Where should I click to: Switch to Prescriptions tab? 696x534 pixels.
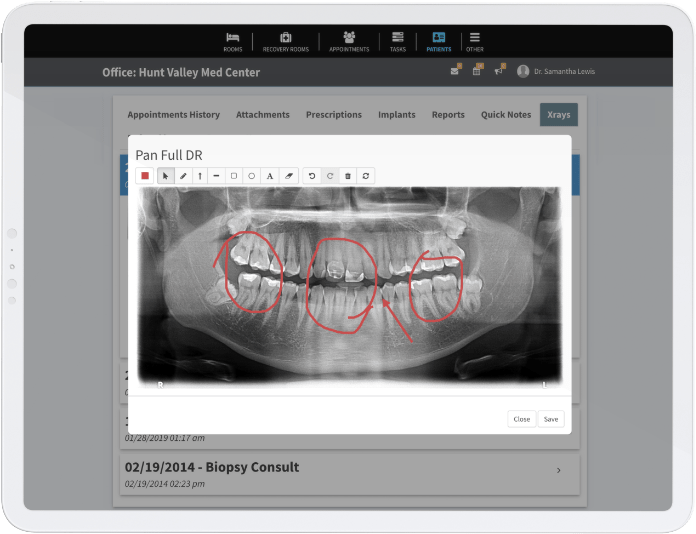click(334, 115)
